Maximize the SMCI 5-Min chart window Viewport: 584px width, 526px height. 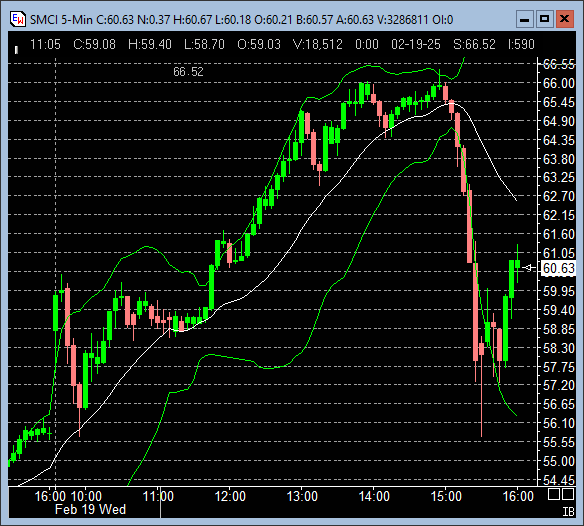pyautogui.click(x=545, y=19)
